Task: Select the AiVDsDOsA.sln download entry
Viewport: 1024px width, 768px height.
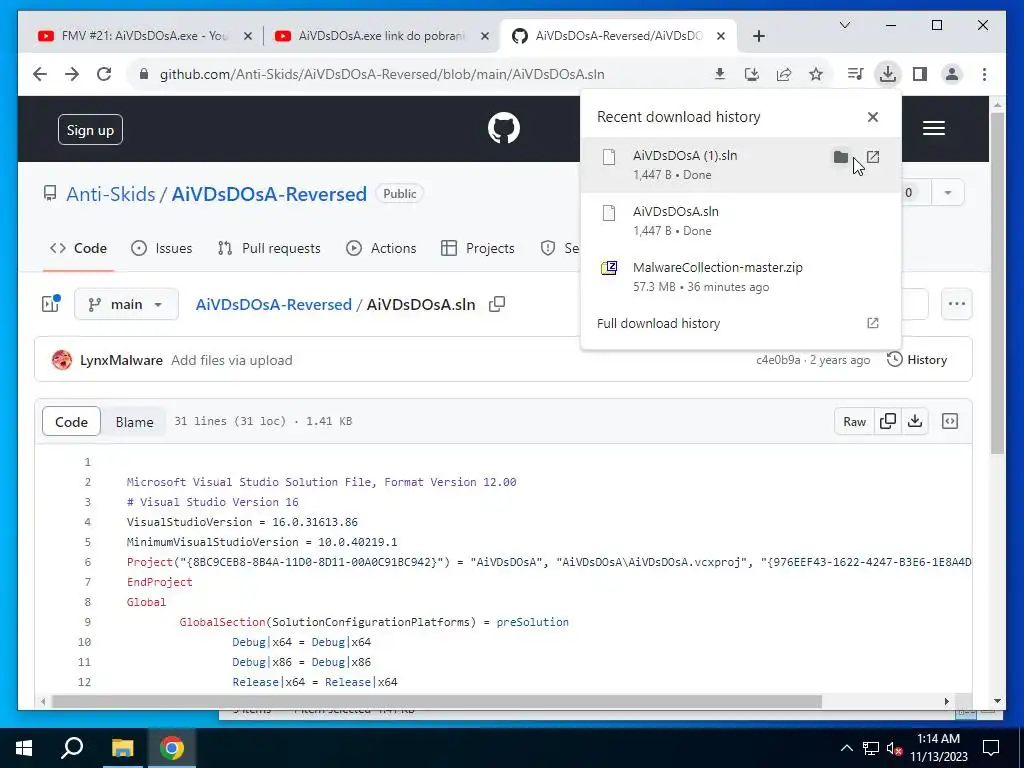Action: click(741, 221)
